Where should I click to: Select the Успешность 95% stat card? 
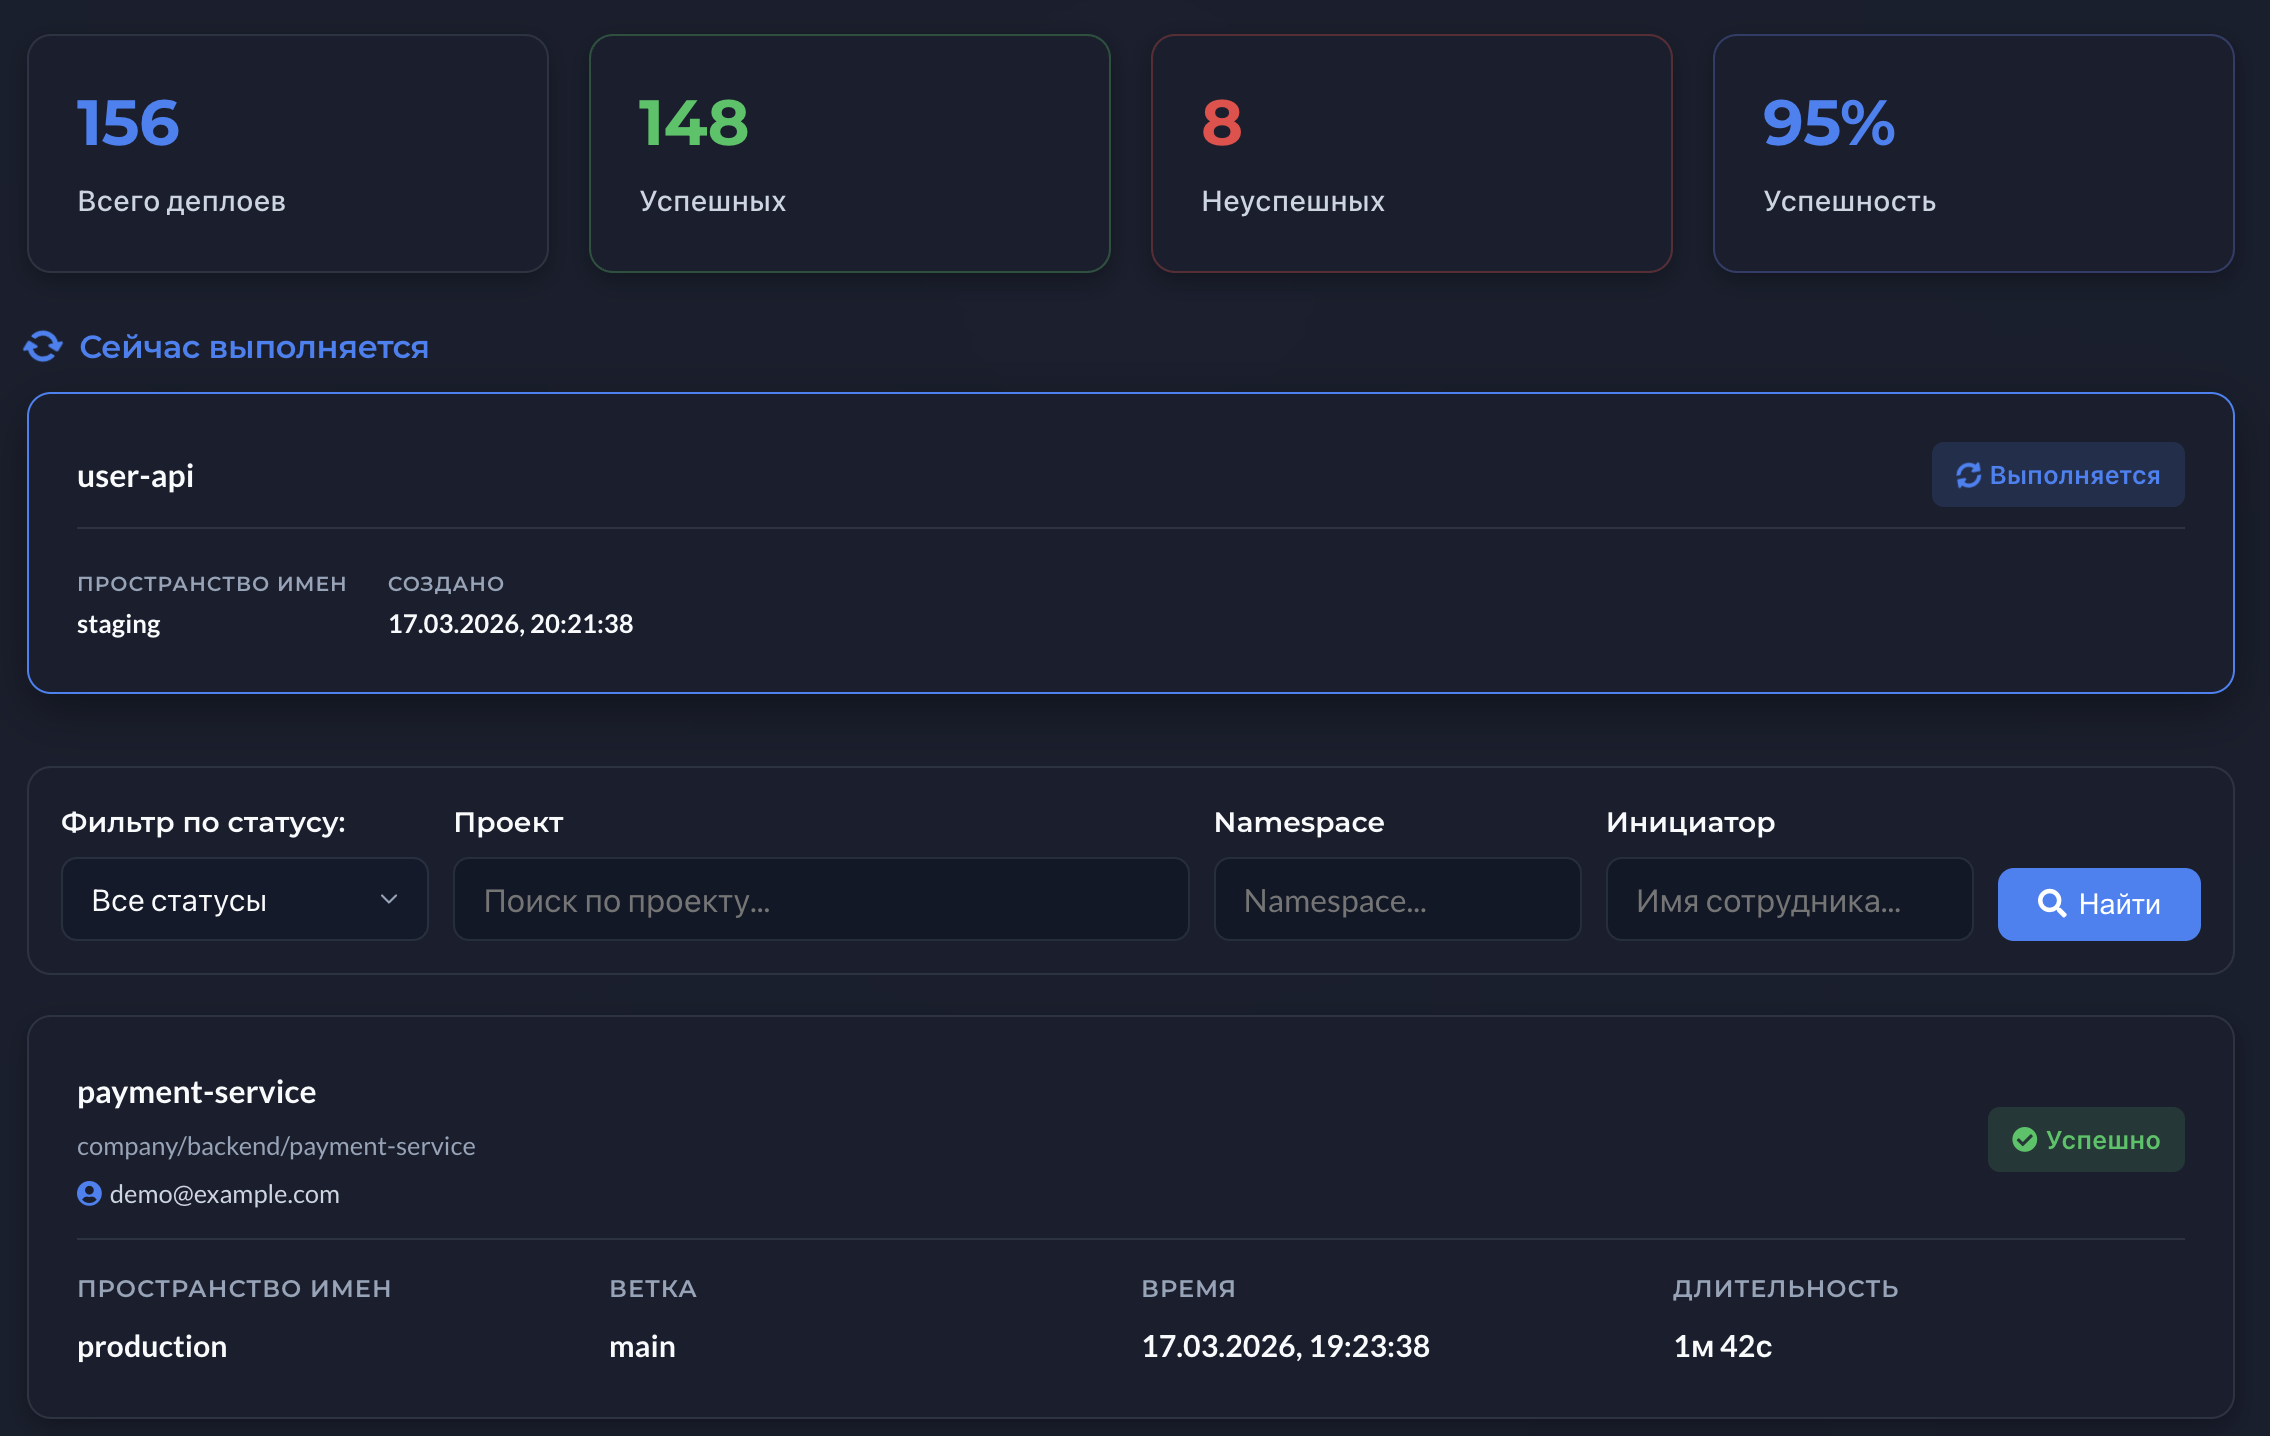1973,153
